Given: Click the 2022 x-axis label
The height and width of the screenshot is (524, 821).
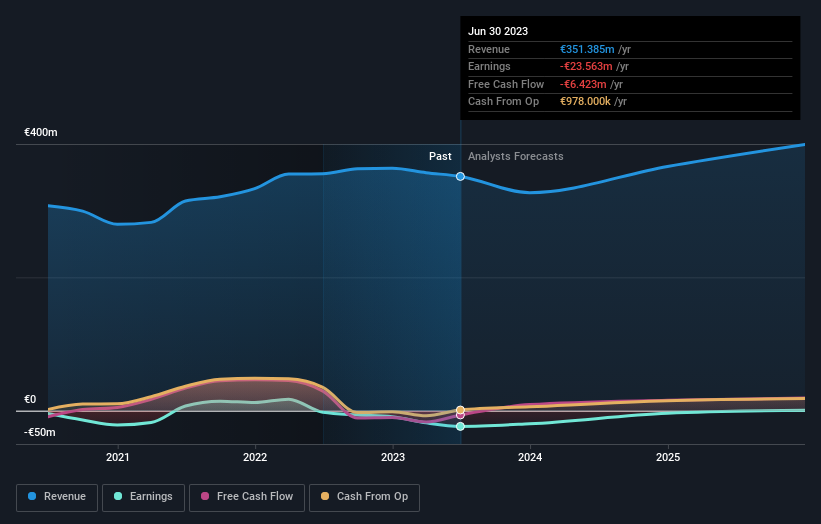Looking at the screenshot, I should pos(255,457).
